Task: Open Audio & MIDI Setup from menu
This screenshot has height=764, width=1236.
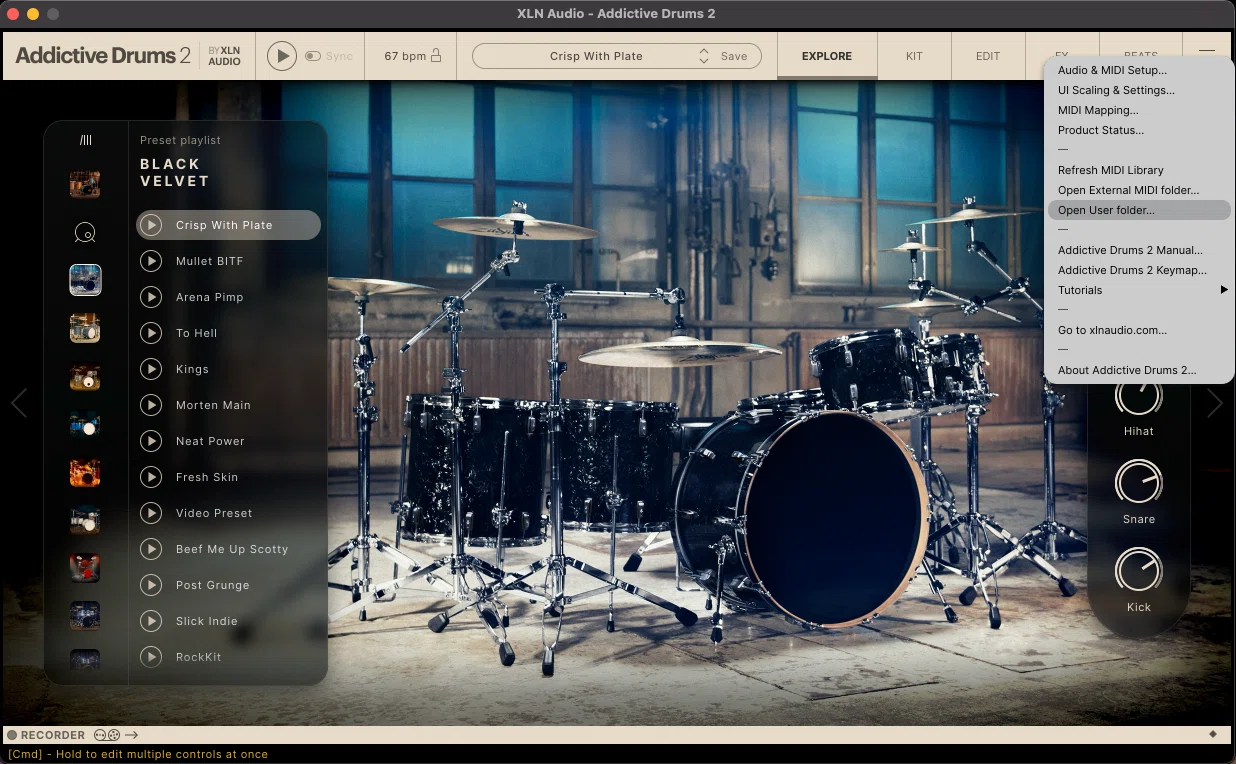Action: pos(1138,70)
